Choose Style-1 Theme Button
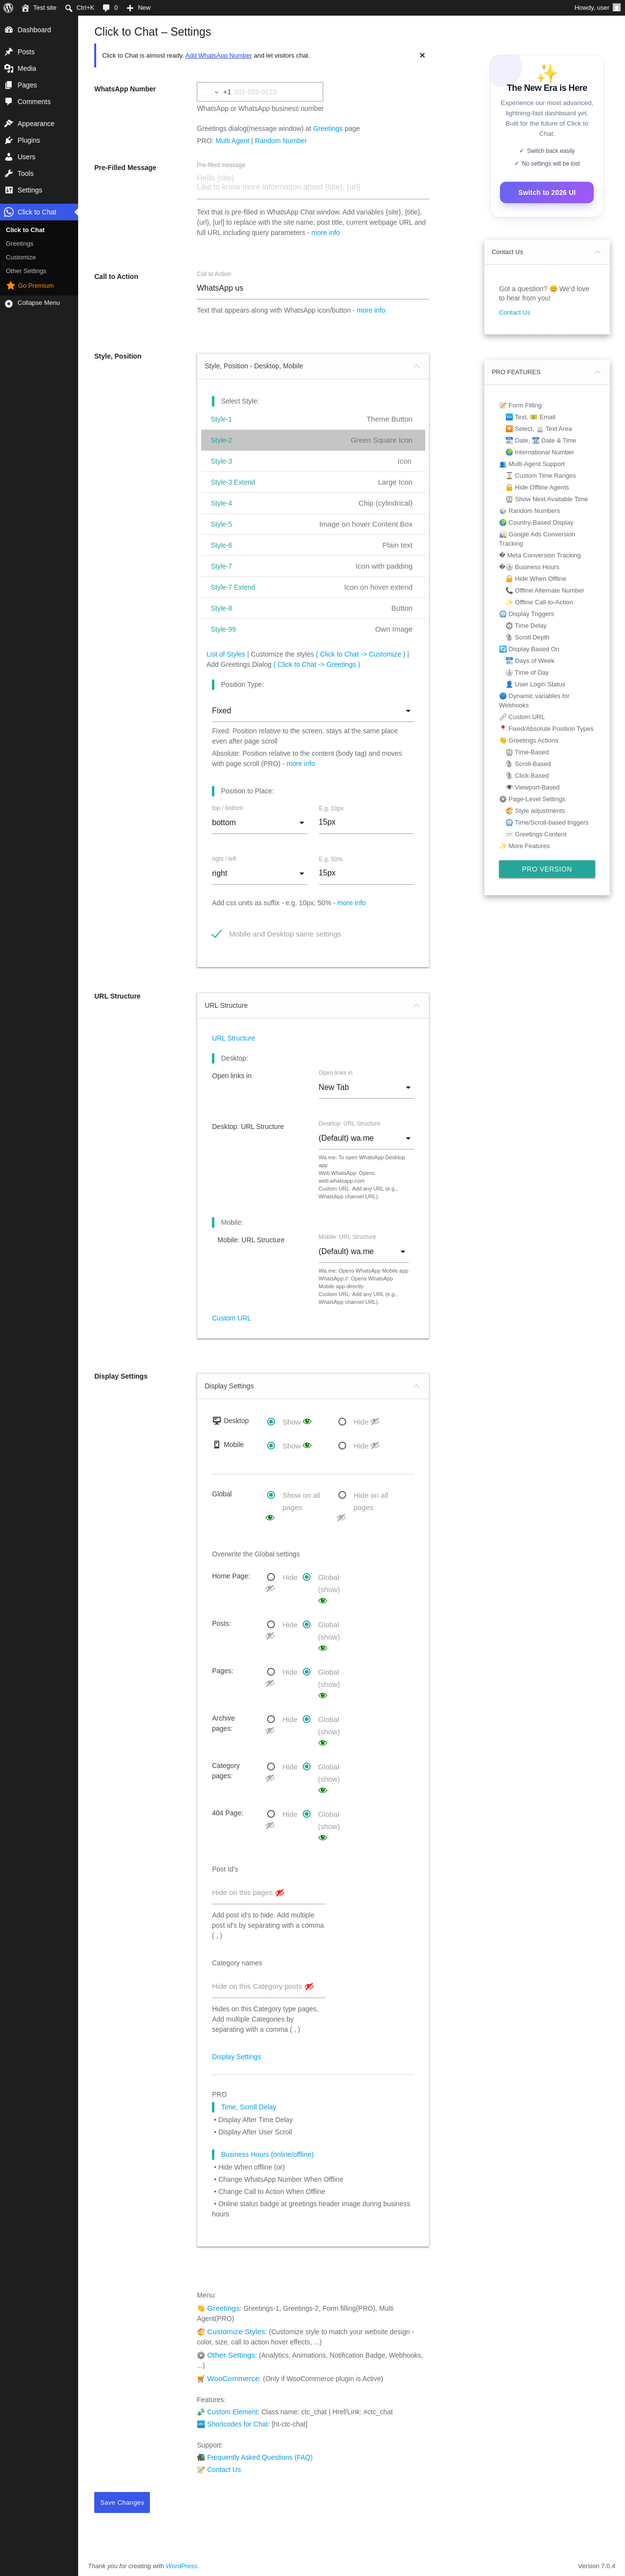 click(x=313, y=419)
